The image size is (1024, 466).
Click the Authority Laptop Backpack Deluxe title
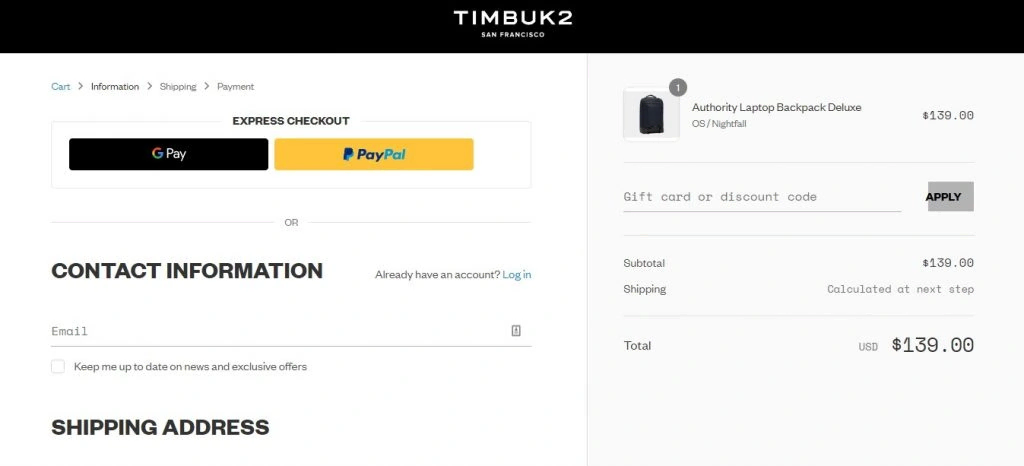click(776, 107)
